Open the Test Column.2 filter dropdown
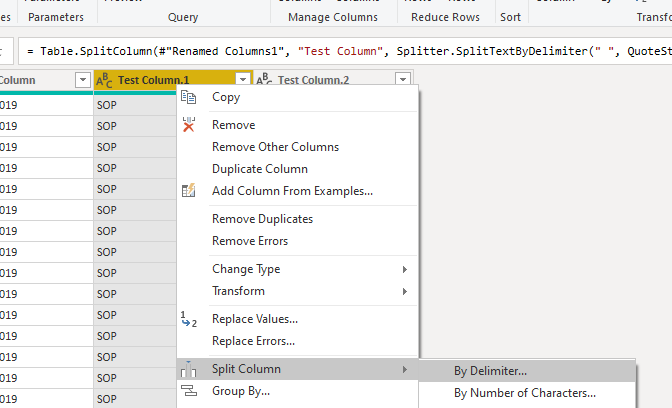 (x=403, y=79)
